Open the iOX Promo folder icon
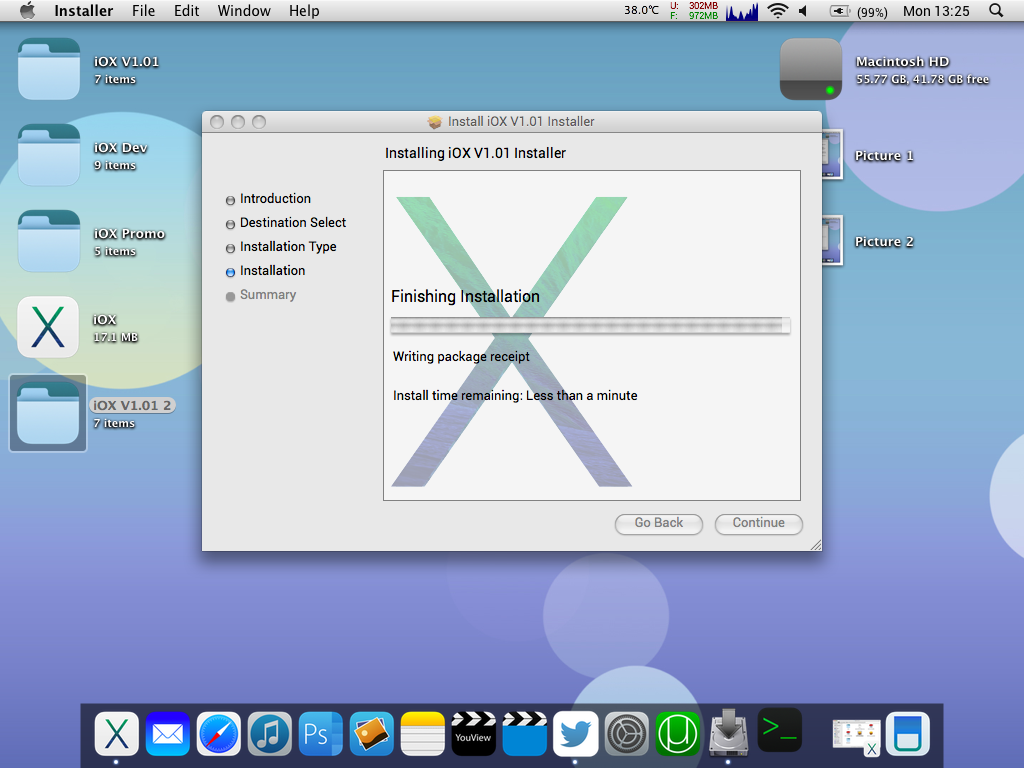 point(49,241)
